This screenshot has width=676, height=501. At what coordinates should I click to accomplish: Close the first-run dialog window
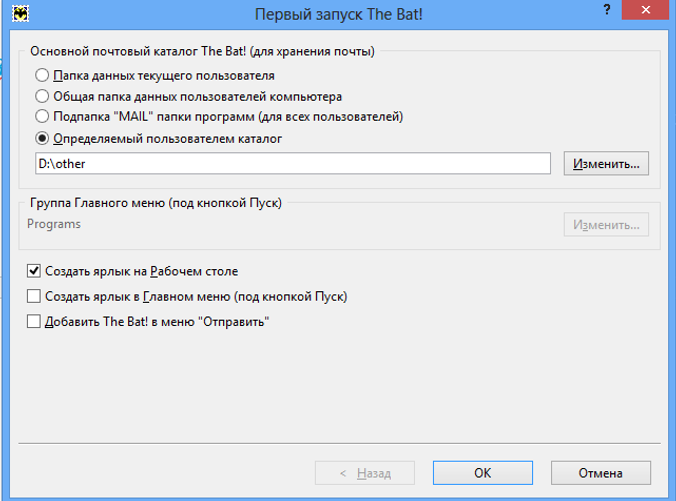tap(647, 10)
